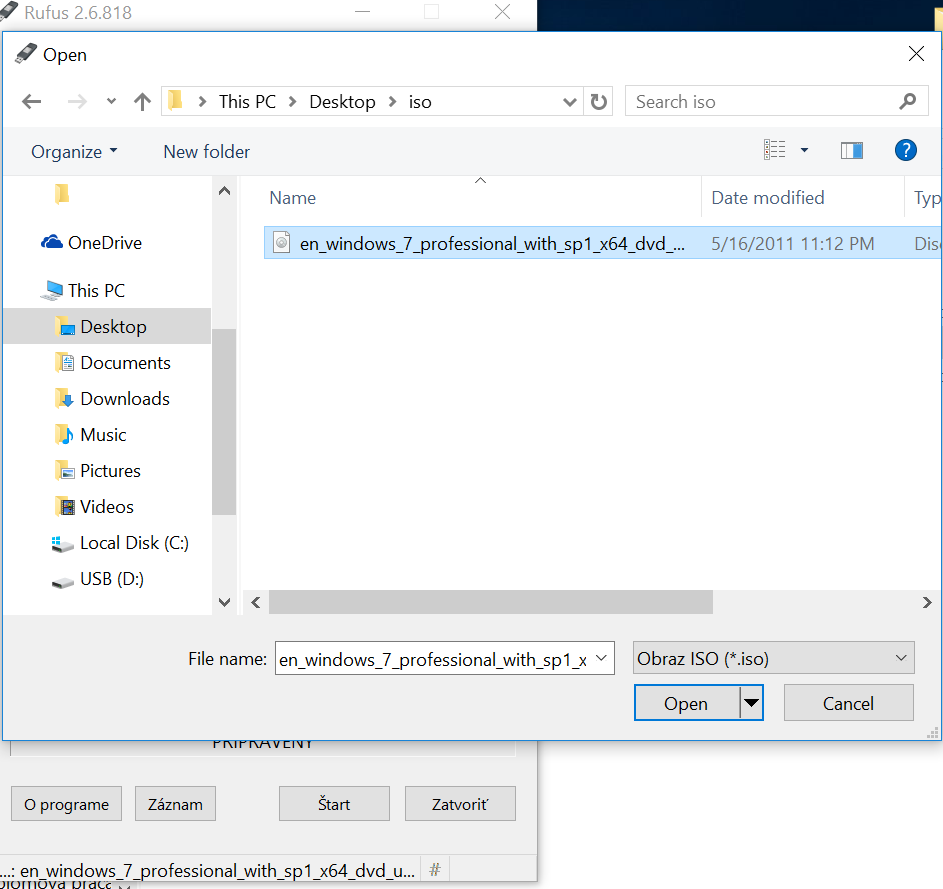Screen dimensions: 943x889
Task: Open Desktop folder in the navigation pane
Action: coord(113,327)
